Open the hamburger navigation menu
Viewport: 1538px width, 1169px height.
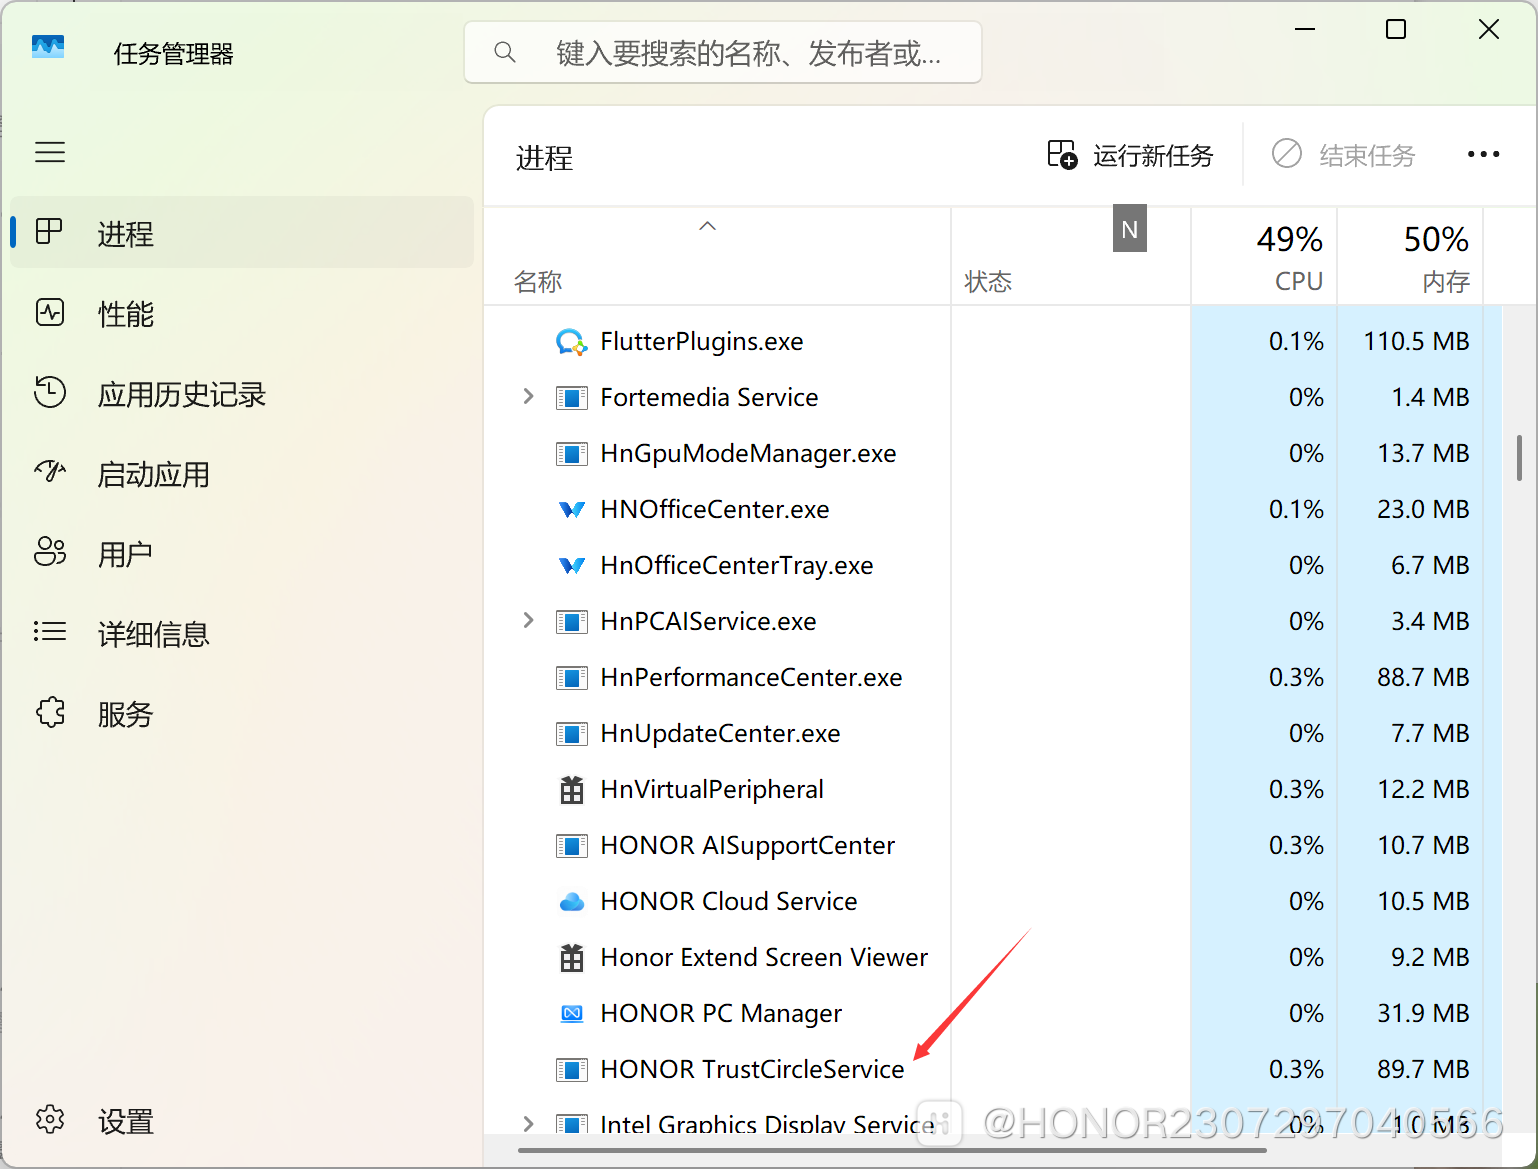[x=50, y=152]
